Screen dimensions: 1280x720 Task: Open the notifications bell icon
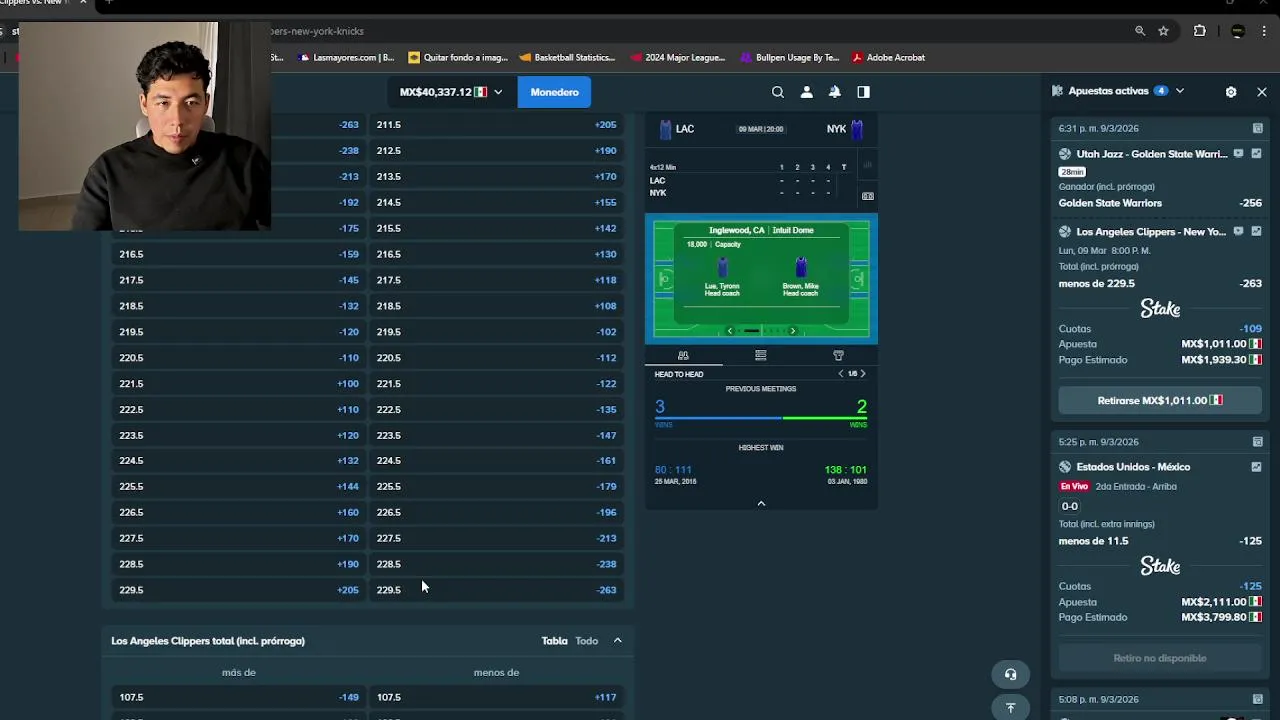[x=834, y=92]
